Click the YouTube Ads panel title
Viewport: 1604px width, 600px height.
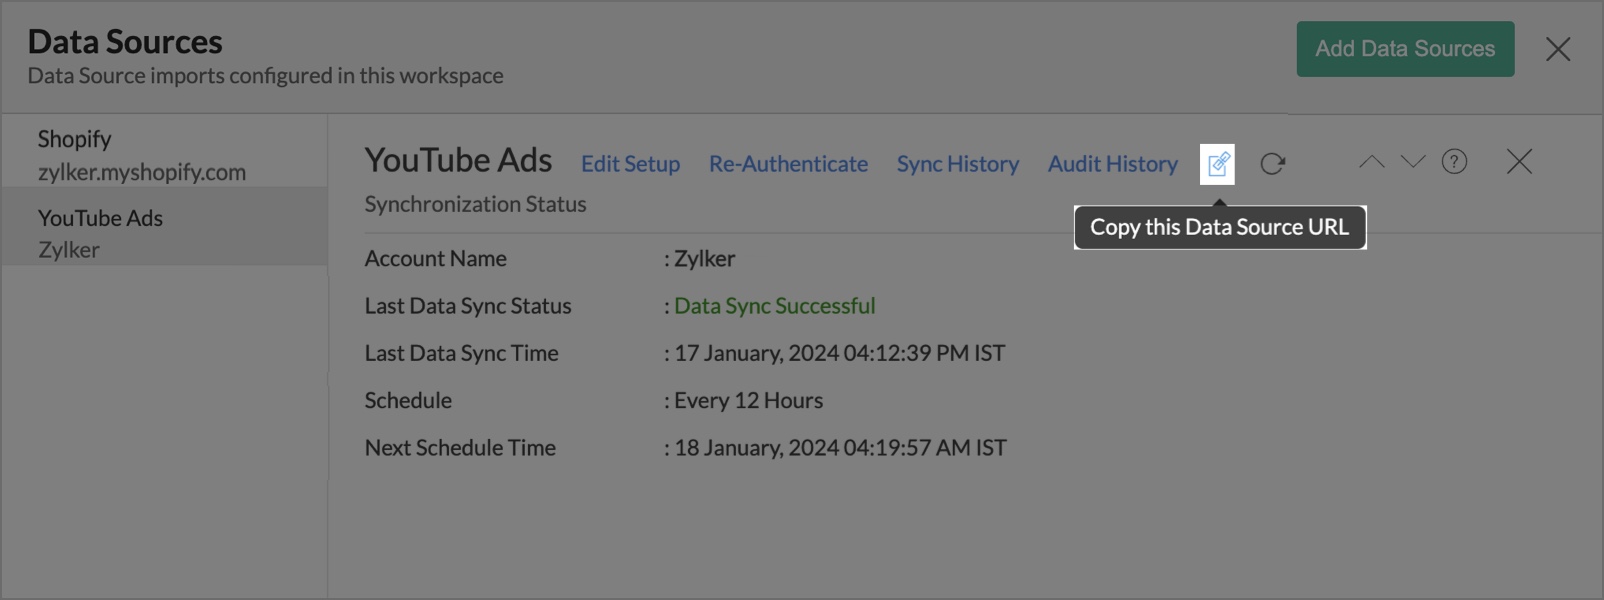(458, 160)
